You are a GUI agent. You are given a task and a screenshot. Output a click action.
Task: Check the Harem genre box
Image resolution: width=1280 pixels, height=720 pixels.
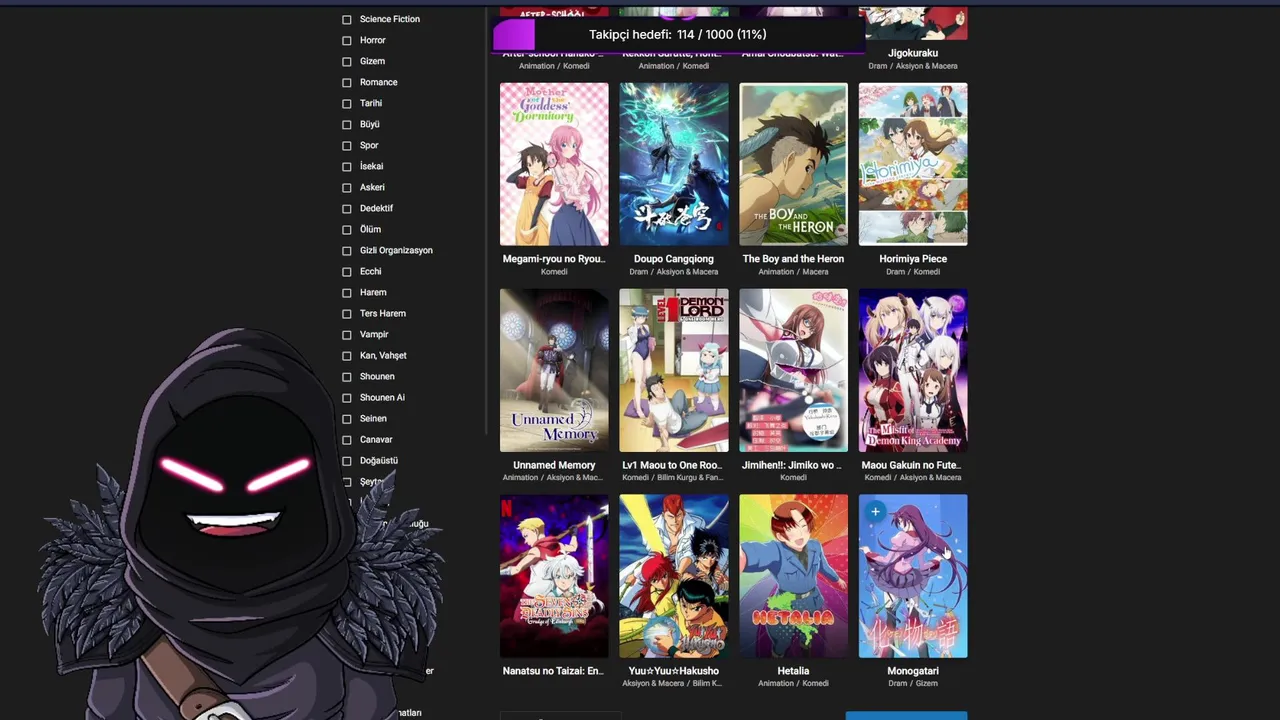pos(347,292)
